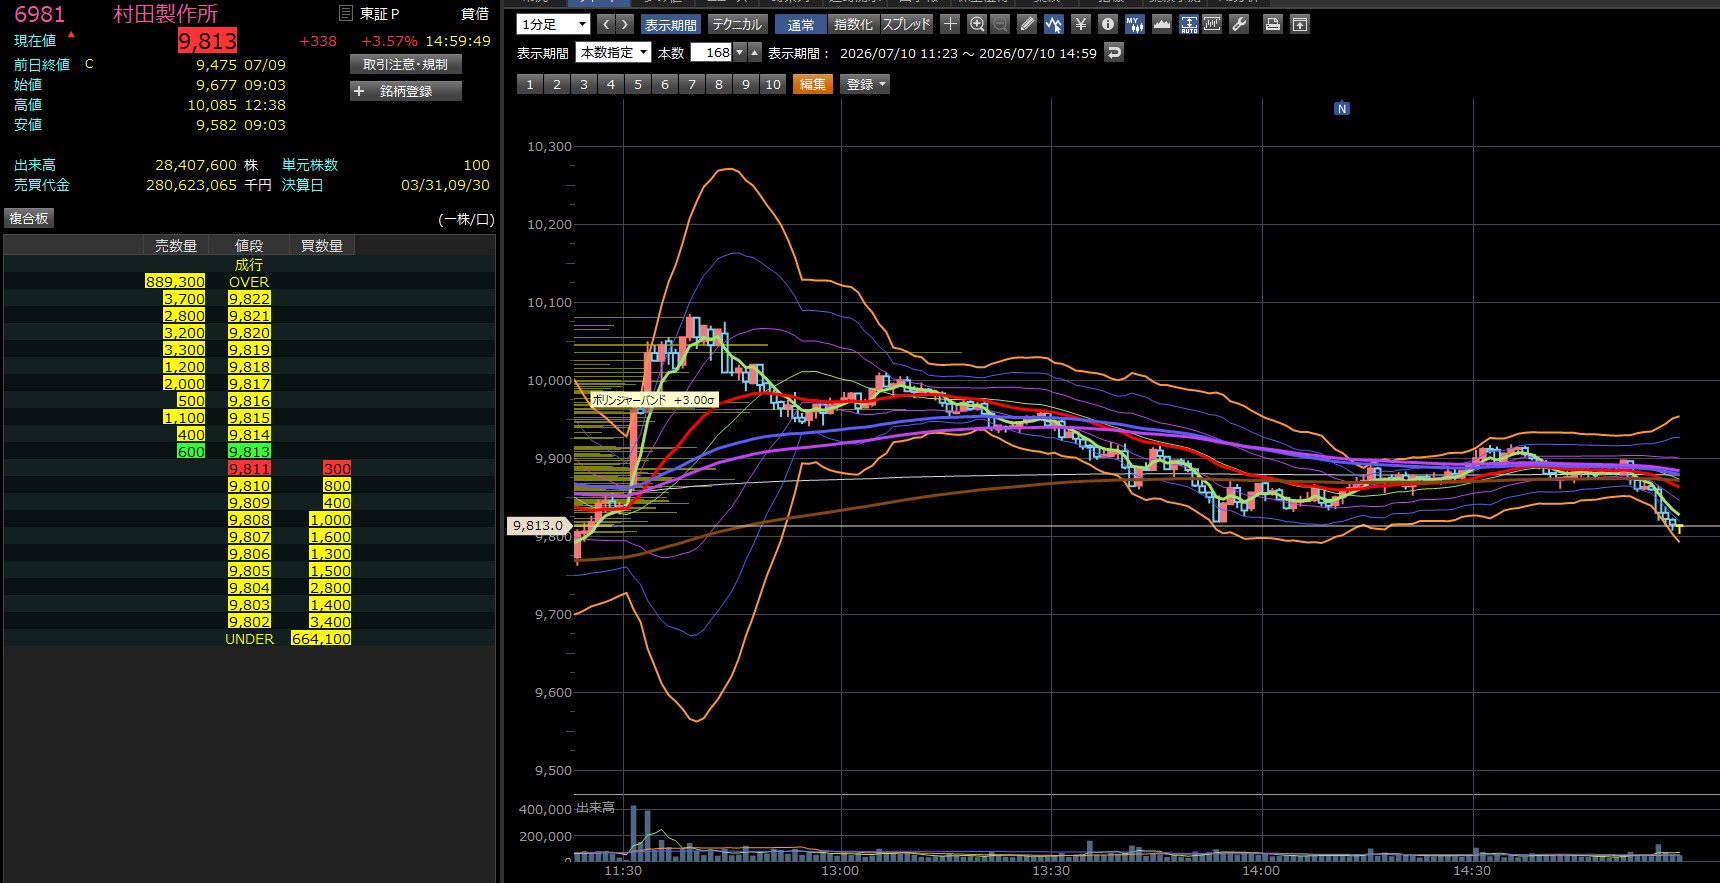The height and width of the screenshot is (883, 1720).
Task: Print the chart
Action: [1272, 24]
